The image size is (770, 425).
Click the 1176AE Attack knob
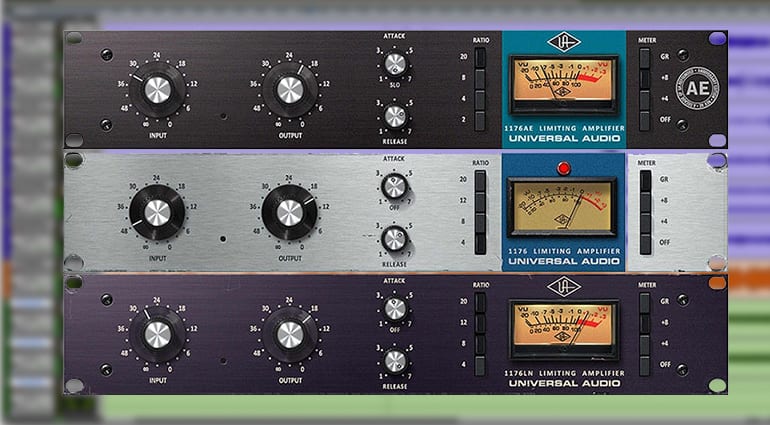click(395, 64)
